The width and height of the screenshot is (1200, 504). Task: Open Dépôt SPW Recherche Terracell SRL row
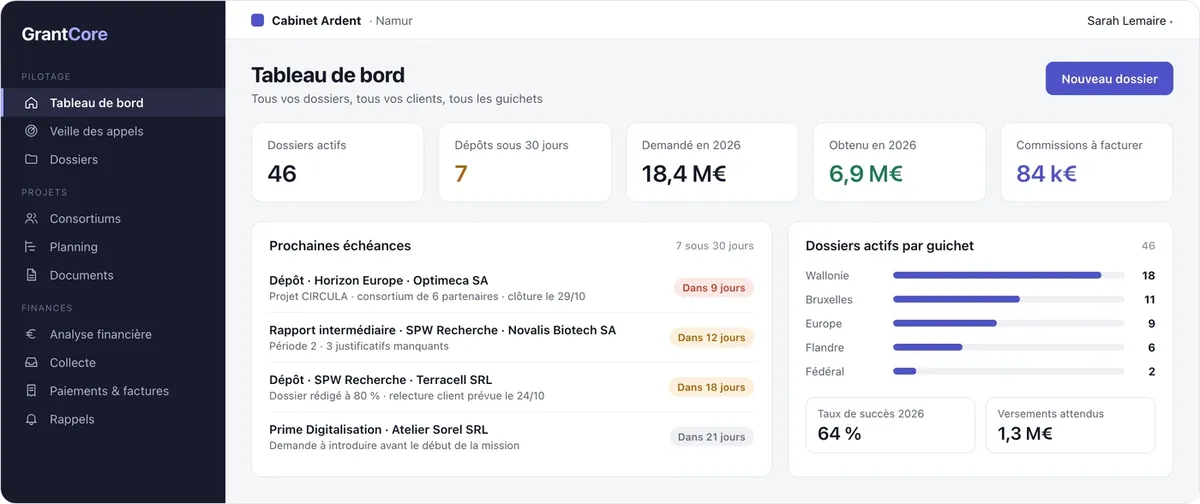(x=511, y=387)
